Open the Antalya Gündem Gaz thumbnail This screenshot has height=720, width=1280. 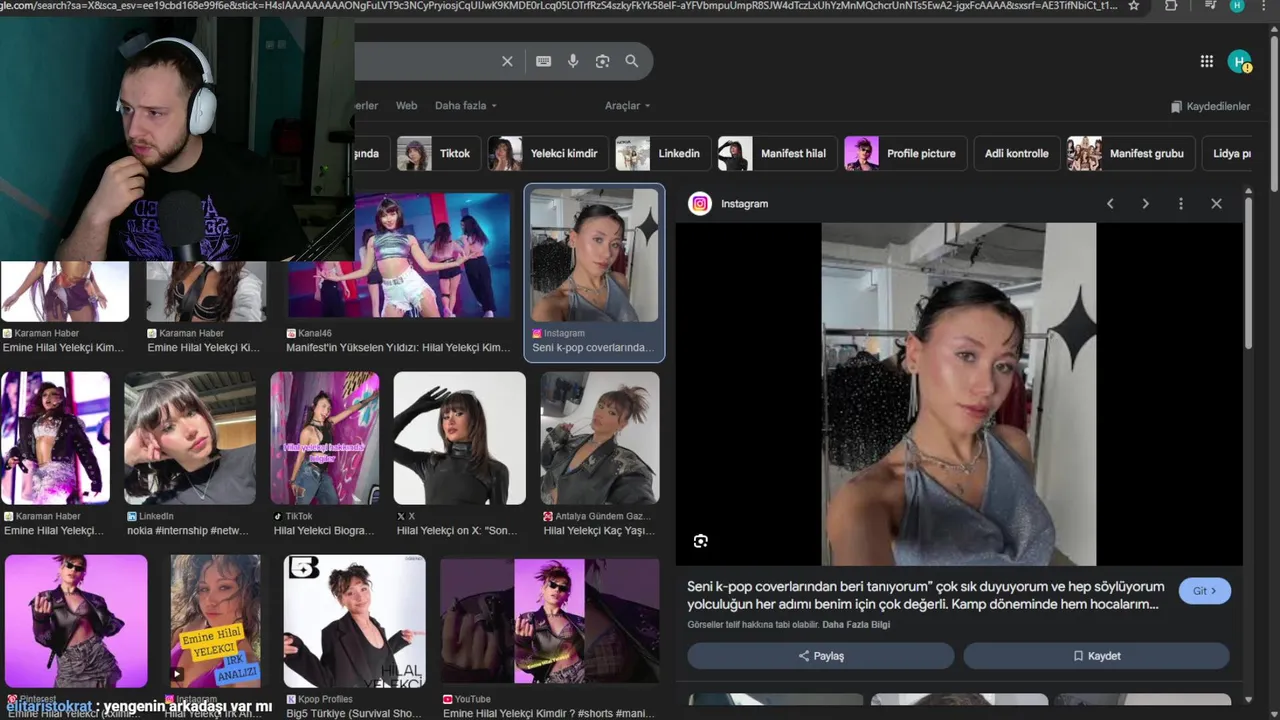pos(600,438)
